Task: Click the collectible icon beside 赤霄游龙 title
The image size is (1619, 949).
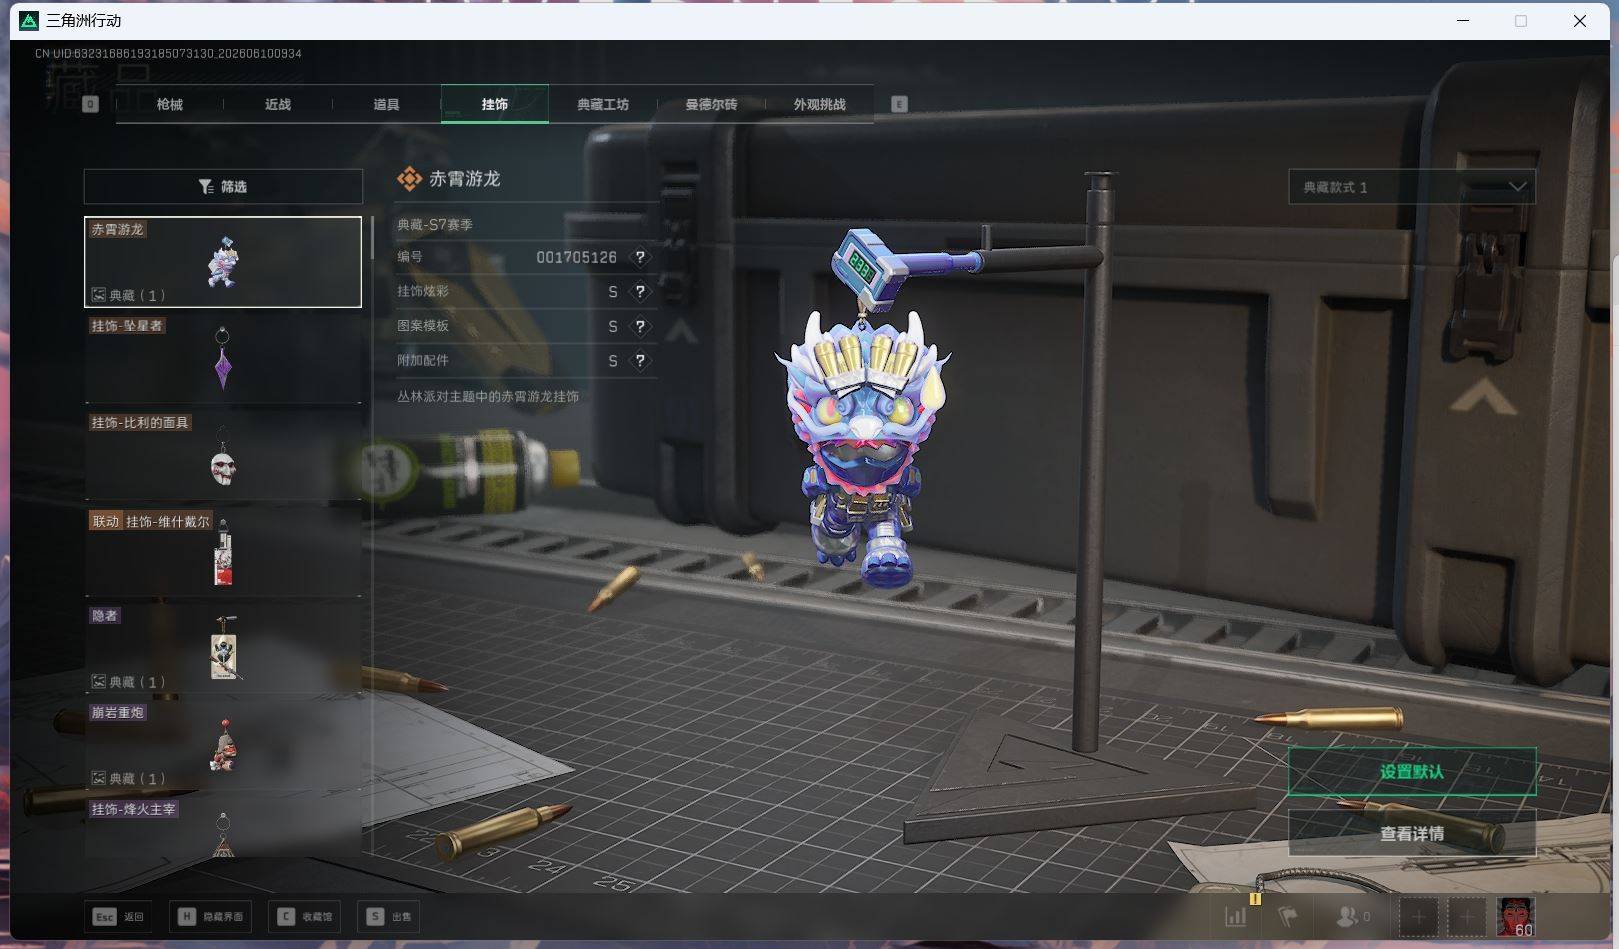Action: [x=409, y=179]
